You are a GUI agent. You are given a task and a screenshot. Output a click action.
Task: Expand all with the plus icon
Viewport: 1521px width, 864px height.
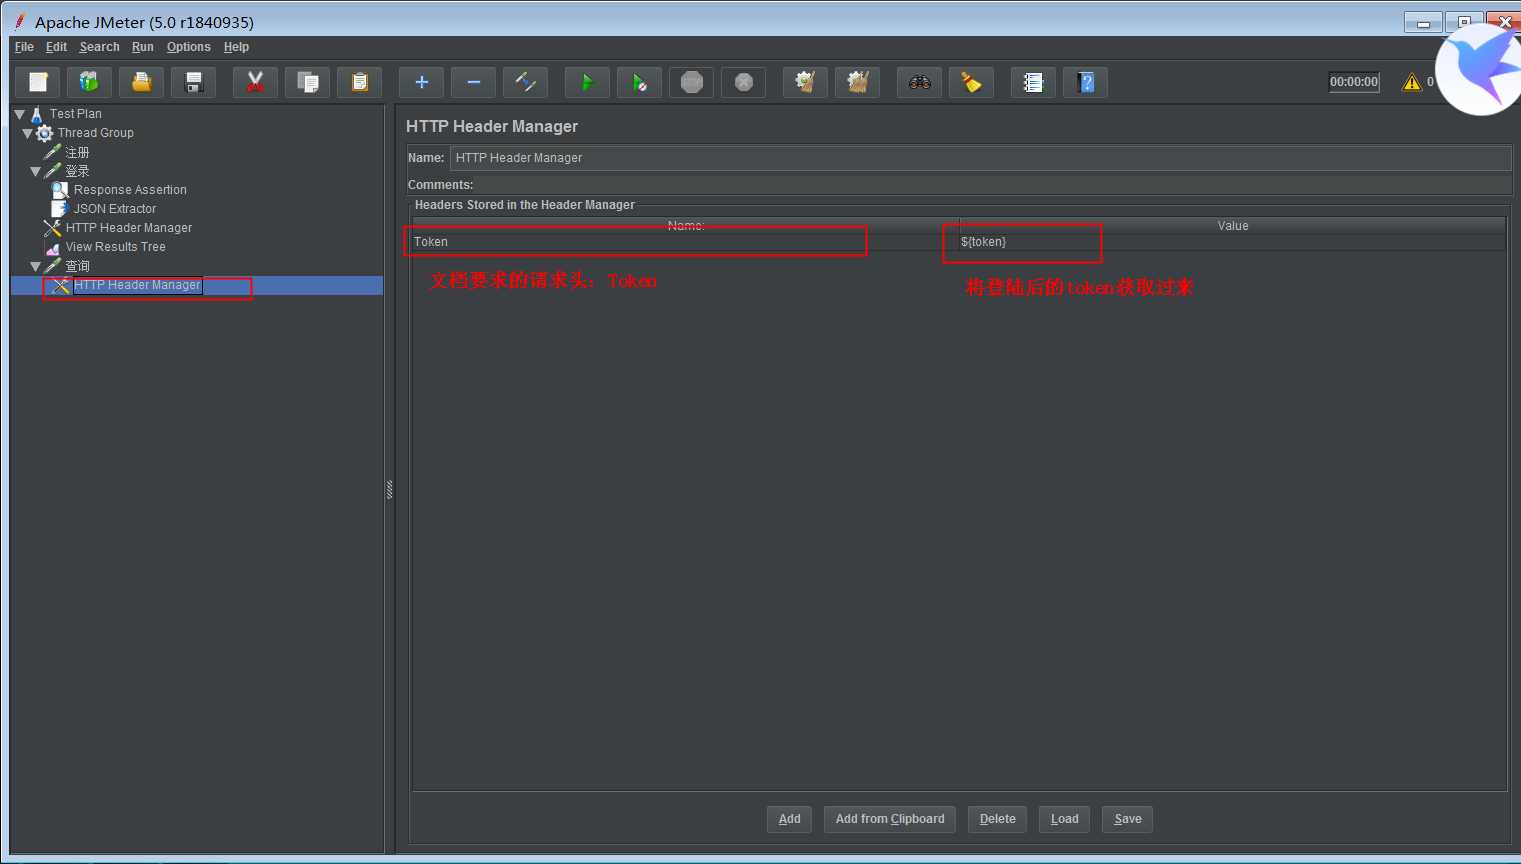click(x=422, y=82)
